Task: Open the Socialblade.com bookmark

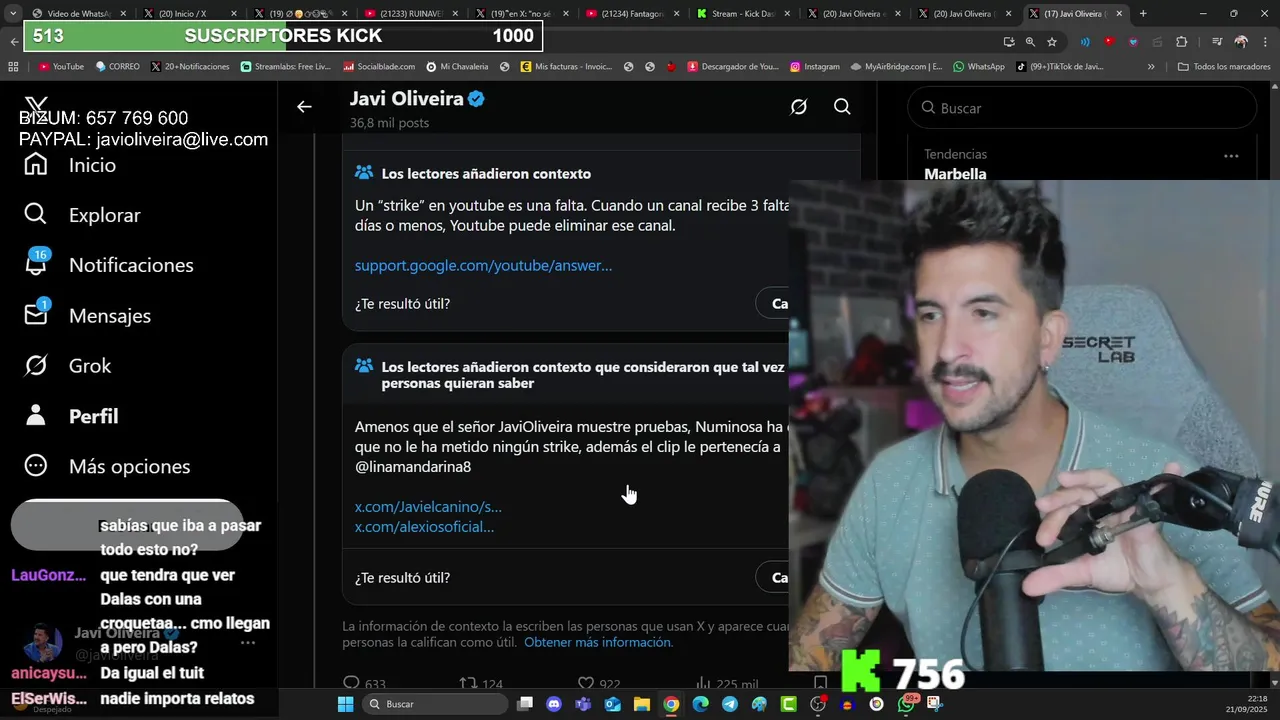Action: [x=379, y=67]
